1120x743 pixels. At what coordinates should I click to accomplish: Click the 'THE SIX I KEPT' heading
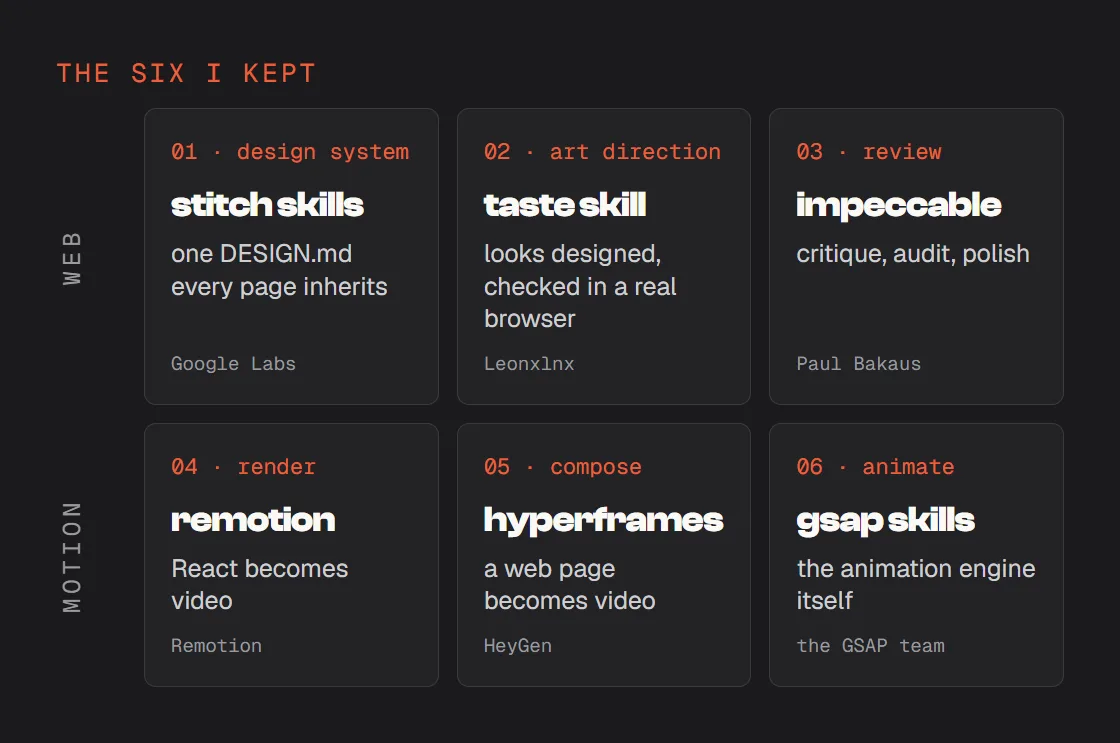point(186,74)
